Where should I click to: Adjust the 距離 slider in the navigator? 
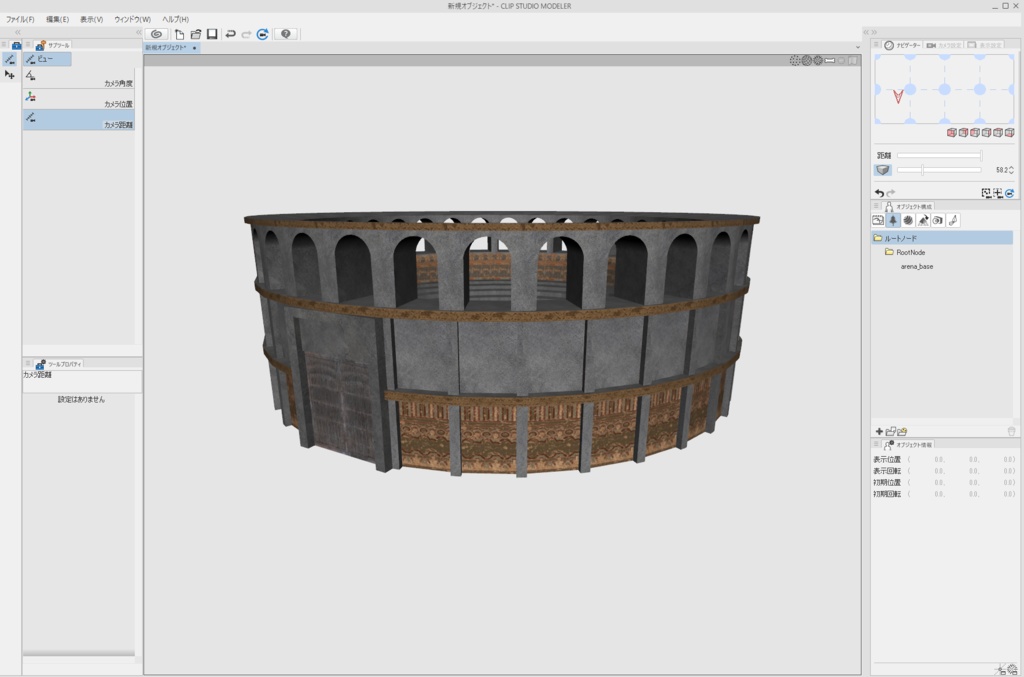(x=939, y=155)
